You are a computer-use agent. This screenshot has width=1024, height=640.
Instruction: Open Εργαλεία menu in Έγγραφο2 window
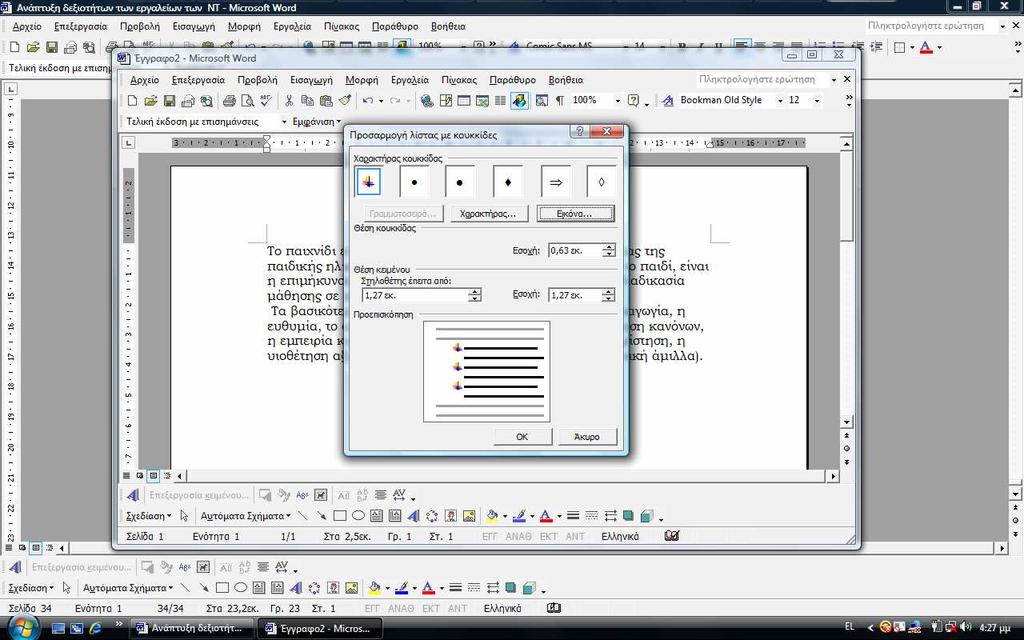(409, 80)
